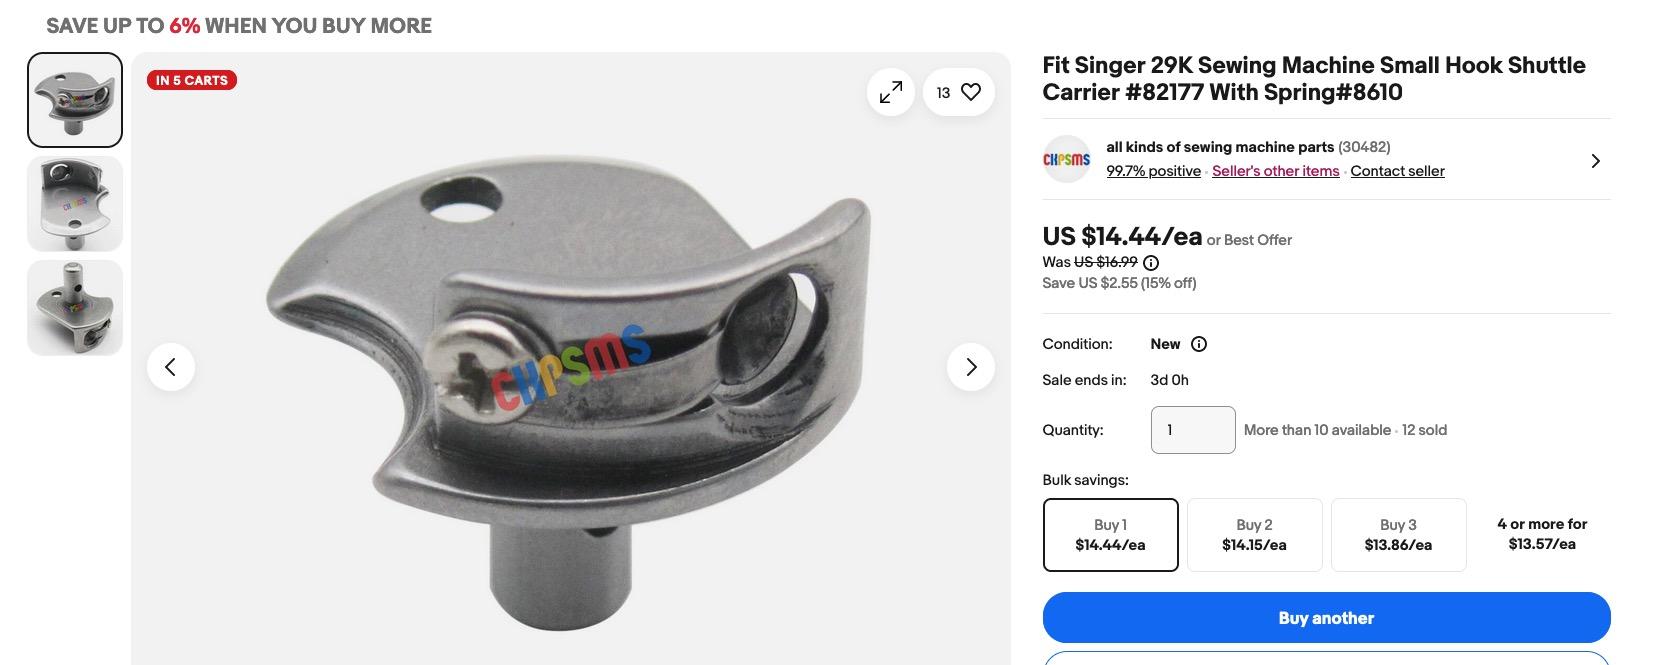Advance to the next product image
Image resolution: width=1672 pixels, height=665 pixels.
[x=970, y=367]
